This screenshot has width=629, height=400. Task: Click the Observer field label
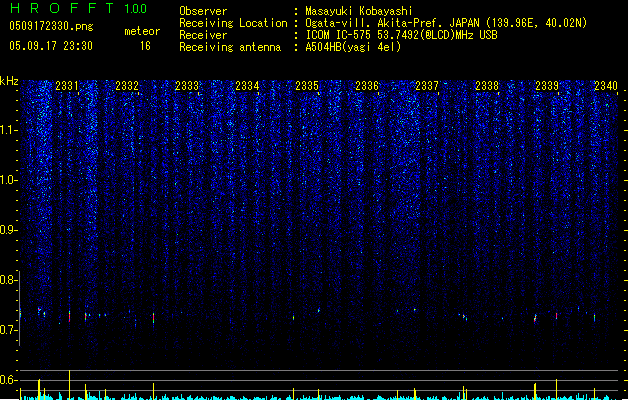203,11
